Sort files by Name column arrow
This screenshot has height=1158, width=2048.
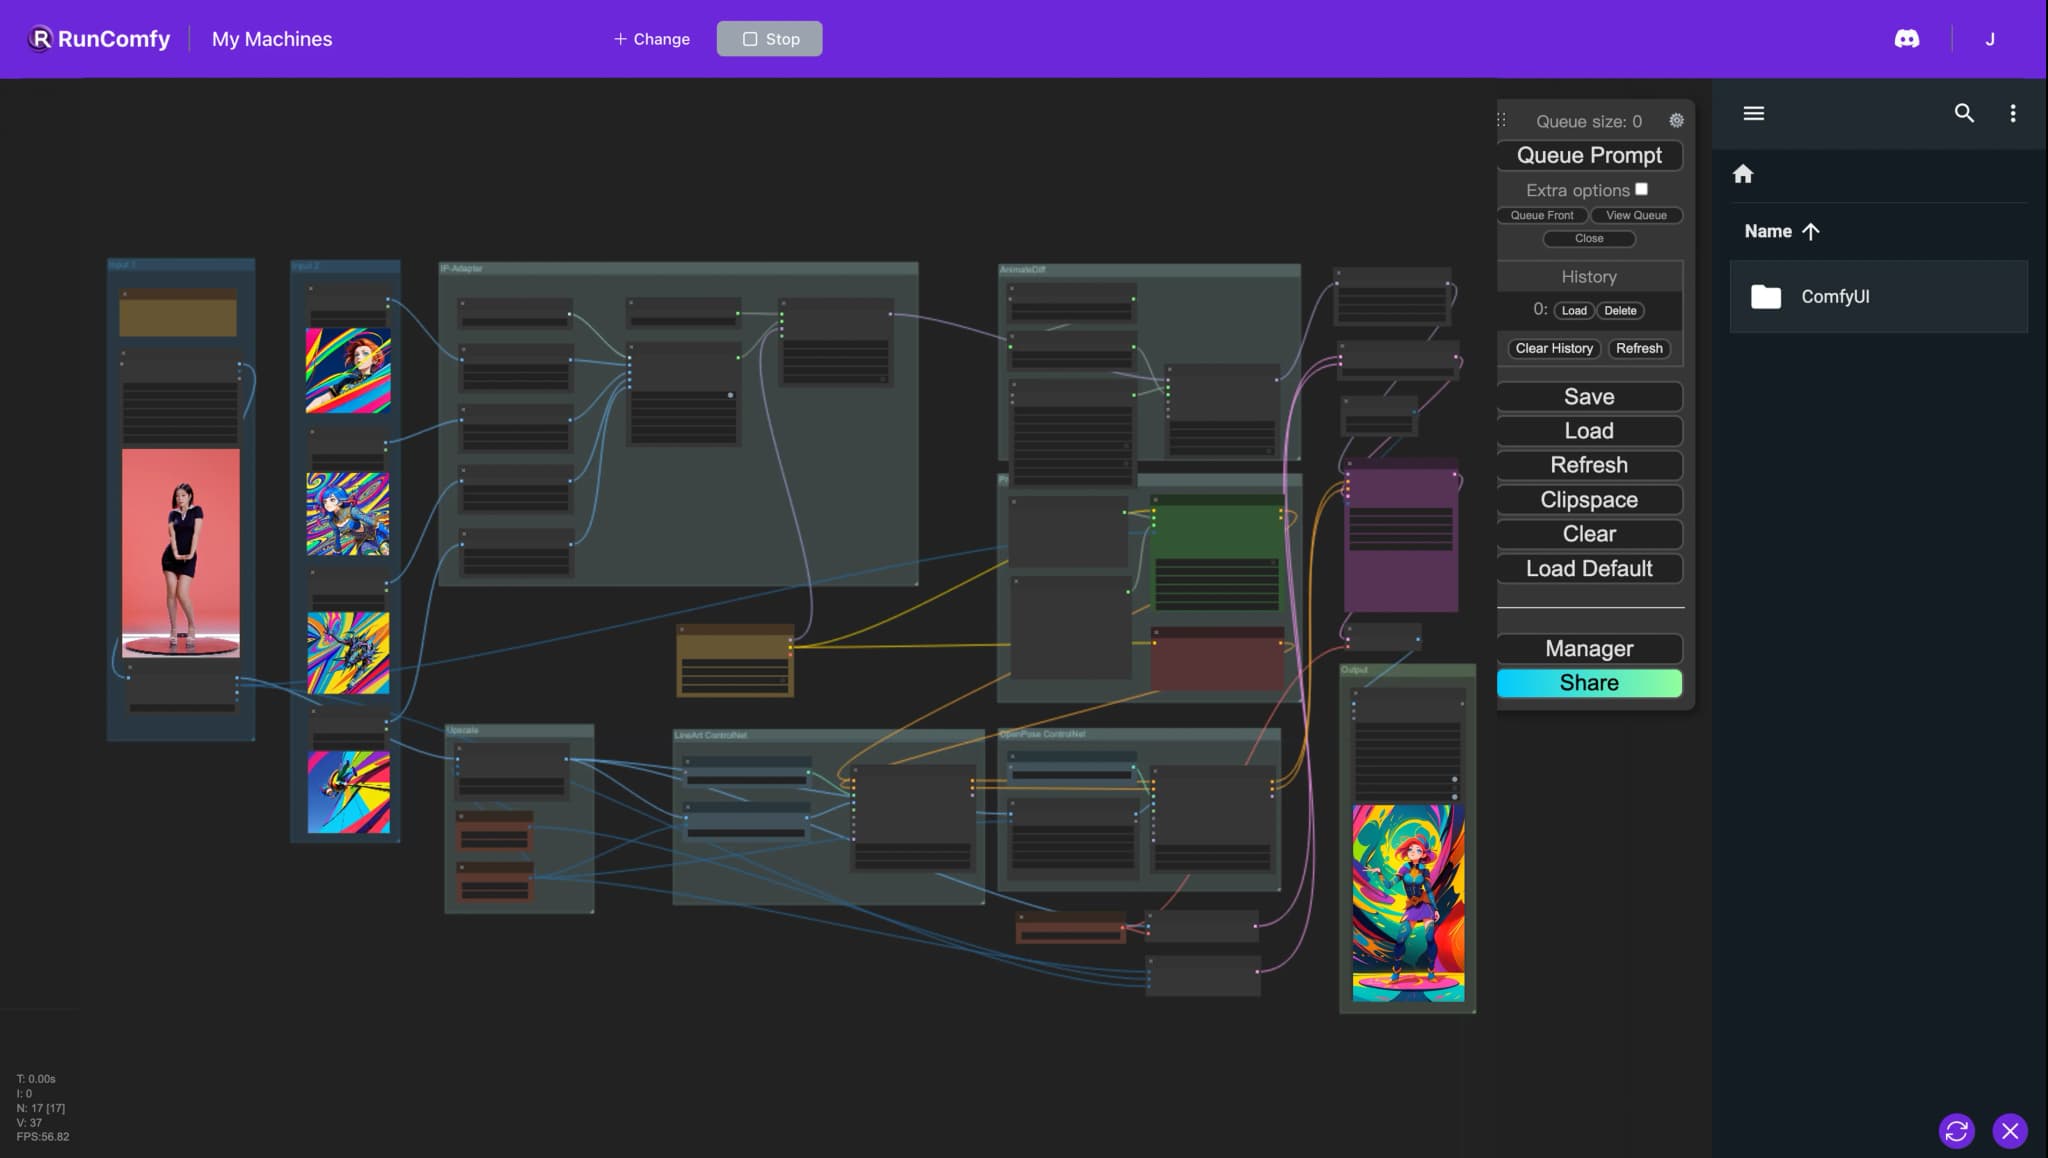pyautogui.click(x=1810, y=231)
